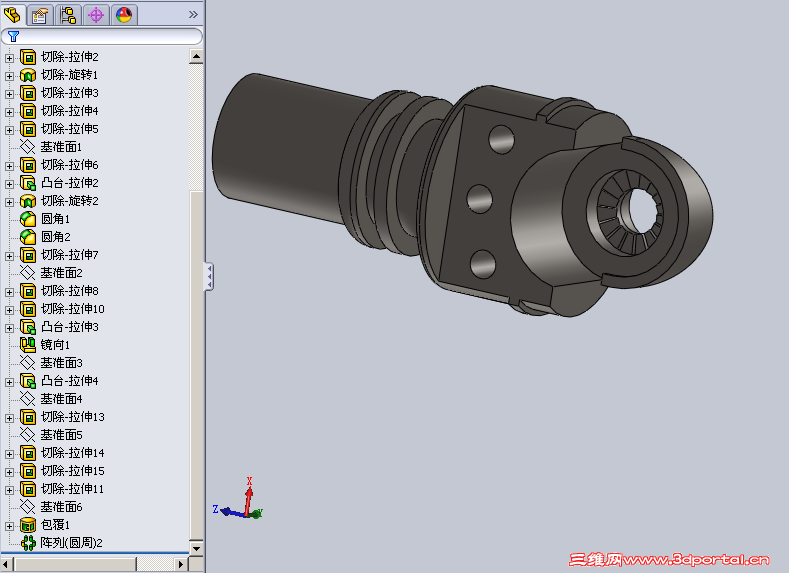Select the 切除-拉伸14 label
The width and height of the screenshot is (789, 573).
tap(72, 453)
